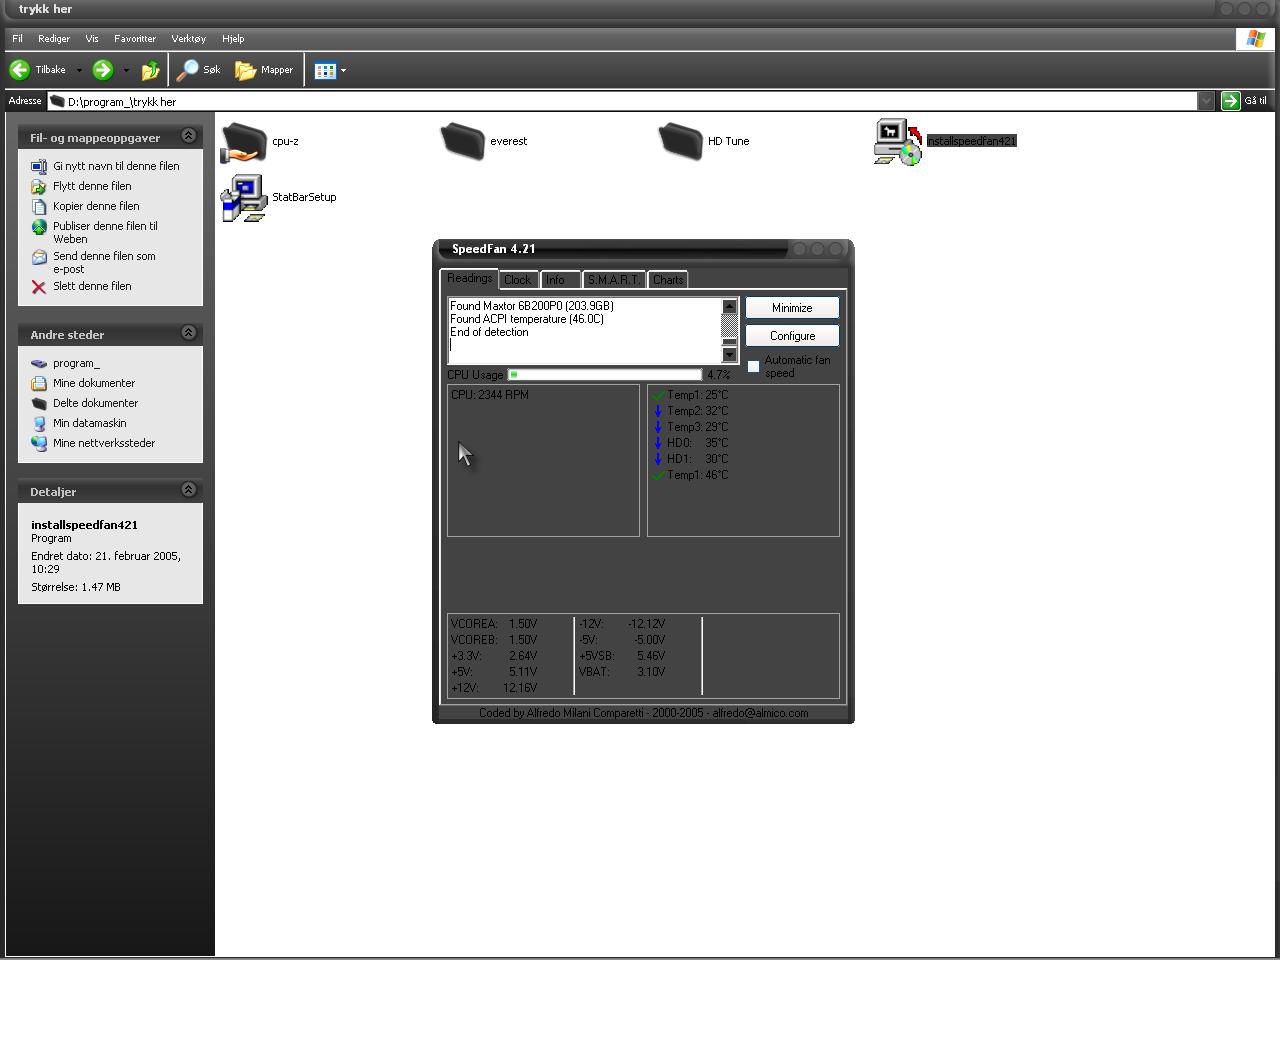
Task: Collapse the Andre steder panel
Action: [x=188, y=333]
